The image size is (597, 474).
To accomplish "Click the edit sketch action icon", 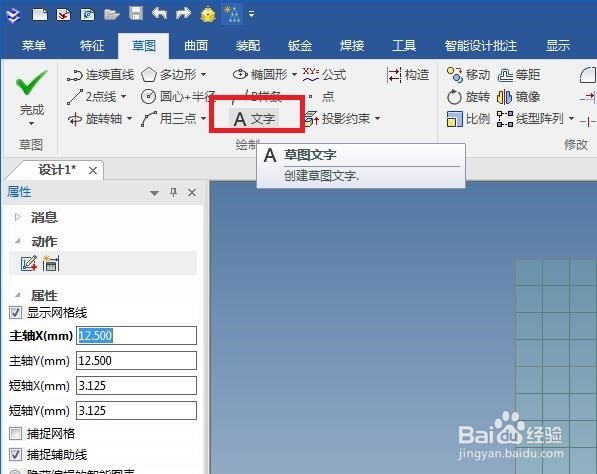I will [29, 263].
